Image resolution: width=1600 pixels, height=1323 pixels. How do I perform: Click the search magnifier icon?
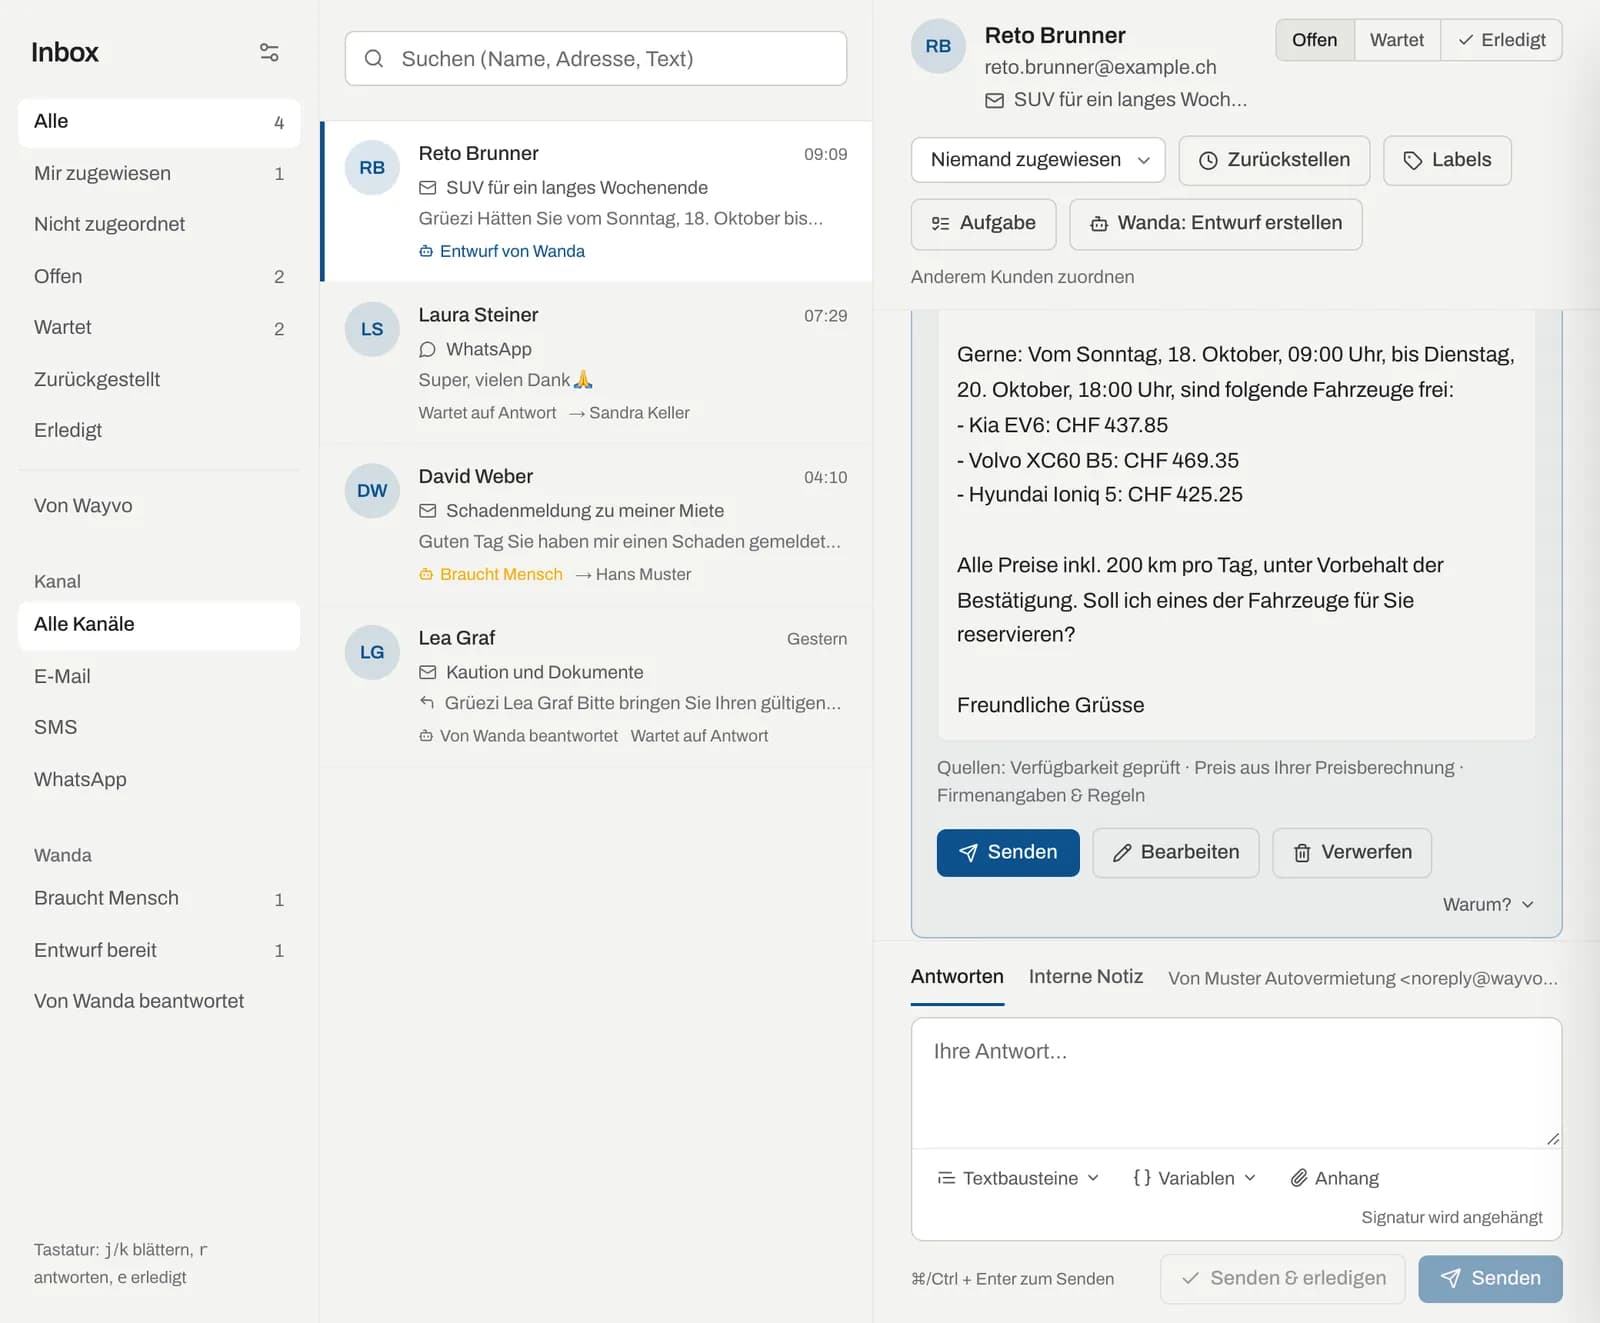coord(374,59)
